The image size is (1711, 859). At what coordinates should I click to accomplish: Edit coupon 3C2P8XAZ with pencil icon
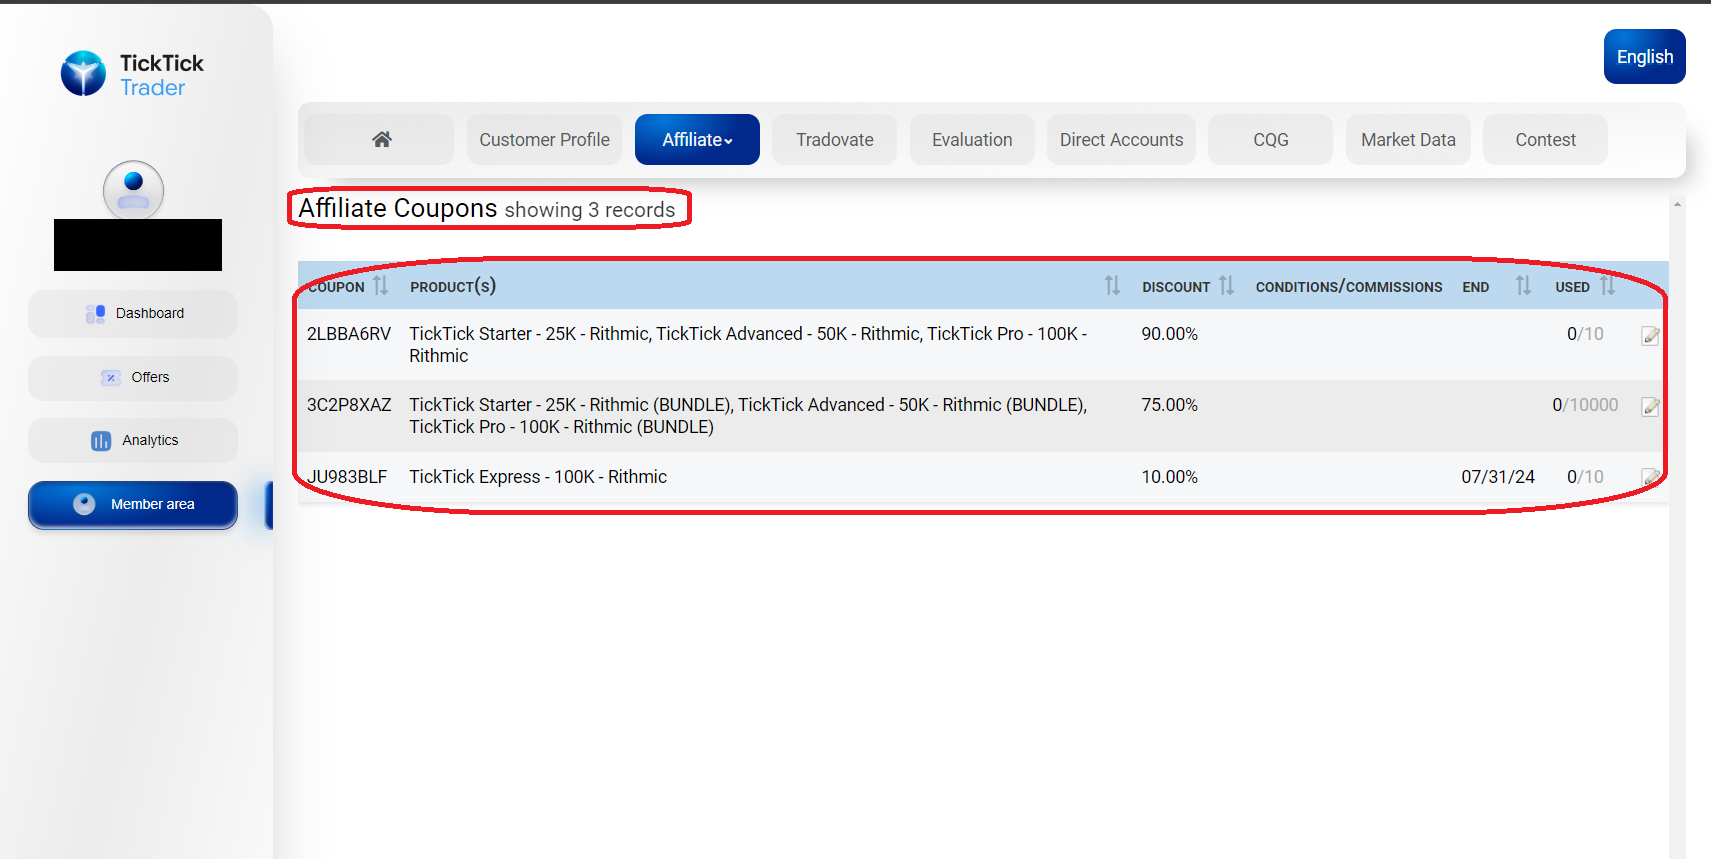click(1650, 406)
